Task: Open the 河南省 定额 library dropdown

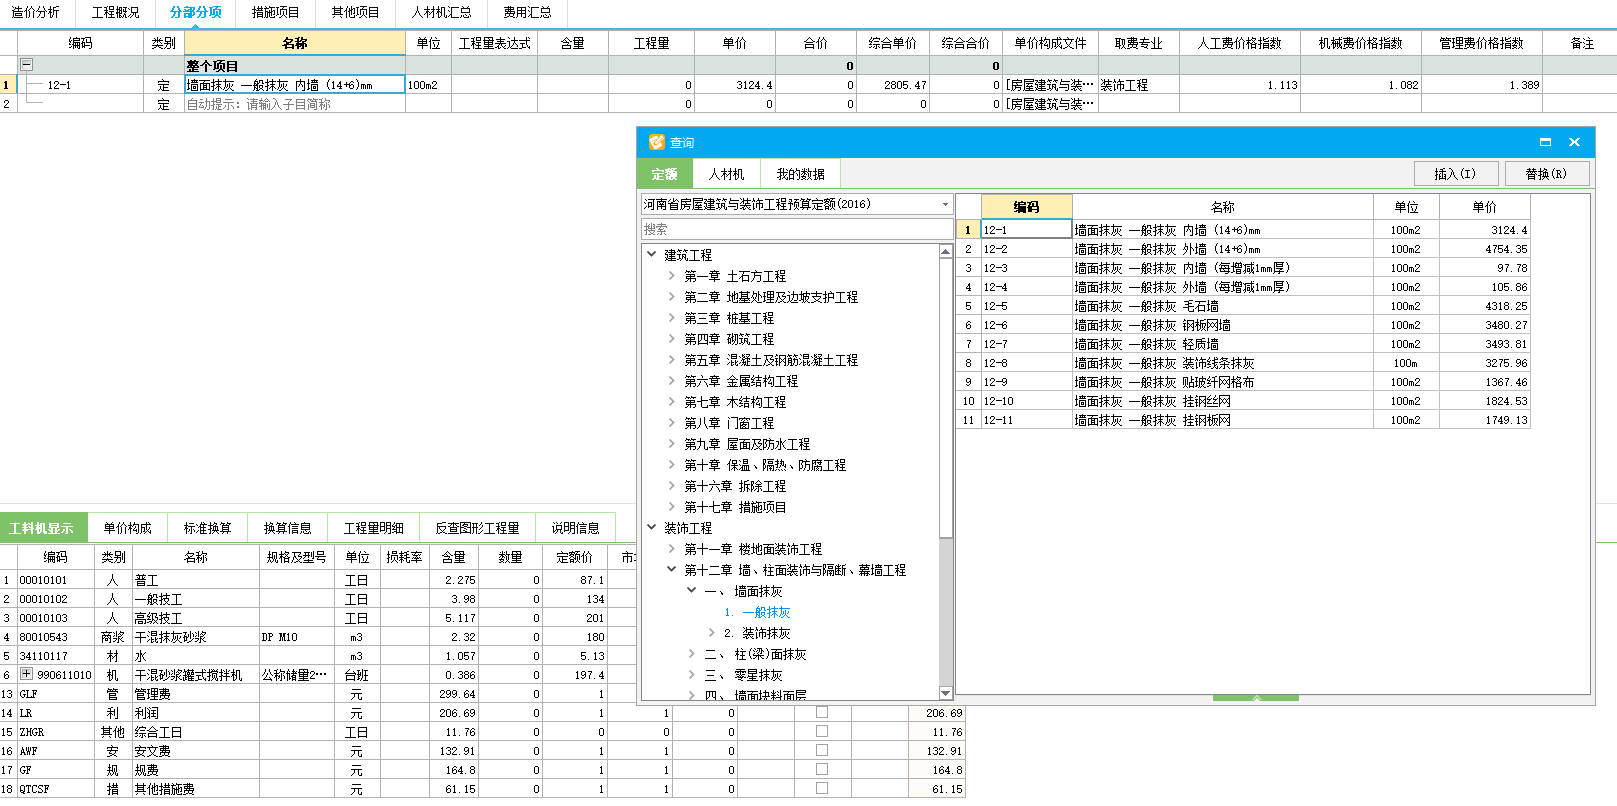Action: (945, 204)
